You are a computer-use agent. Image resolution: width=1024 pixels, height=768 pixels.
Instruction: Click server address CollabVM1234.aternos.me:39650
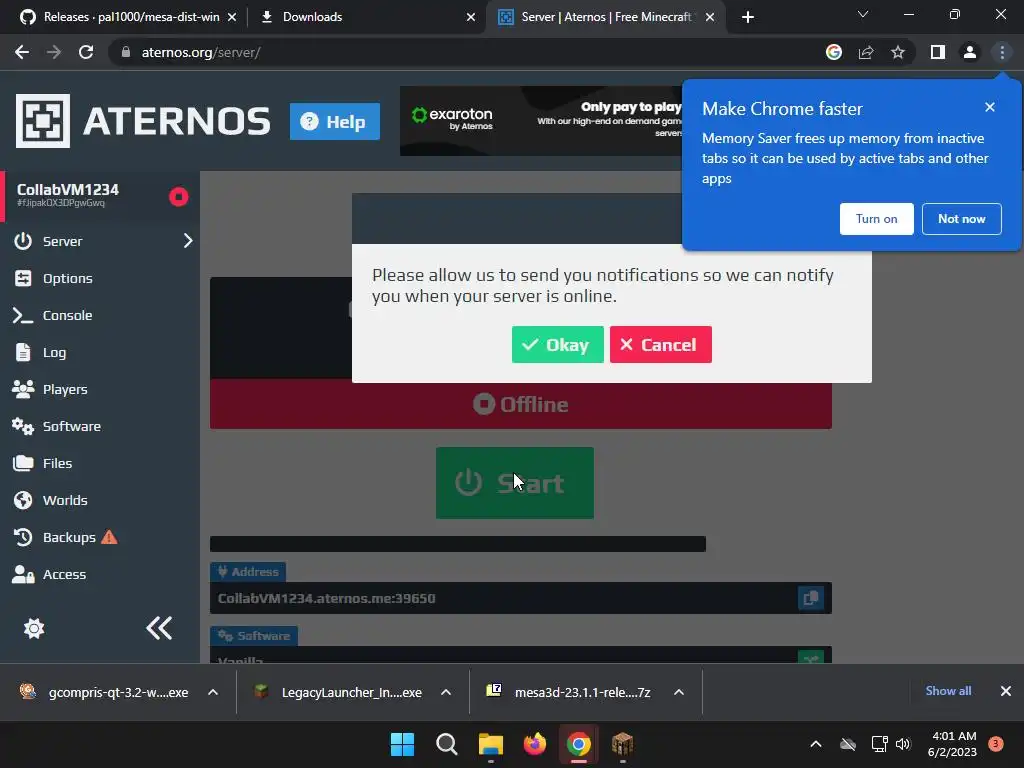(x=327, y=598)
